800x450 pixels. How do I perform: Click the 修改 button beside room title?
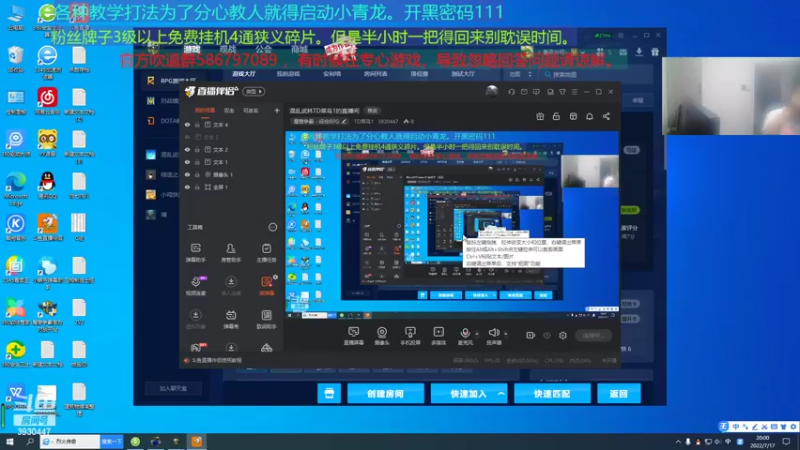[373, 111]
